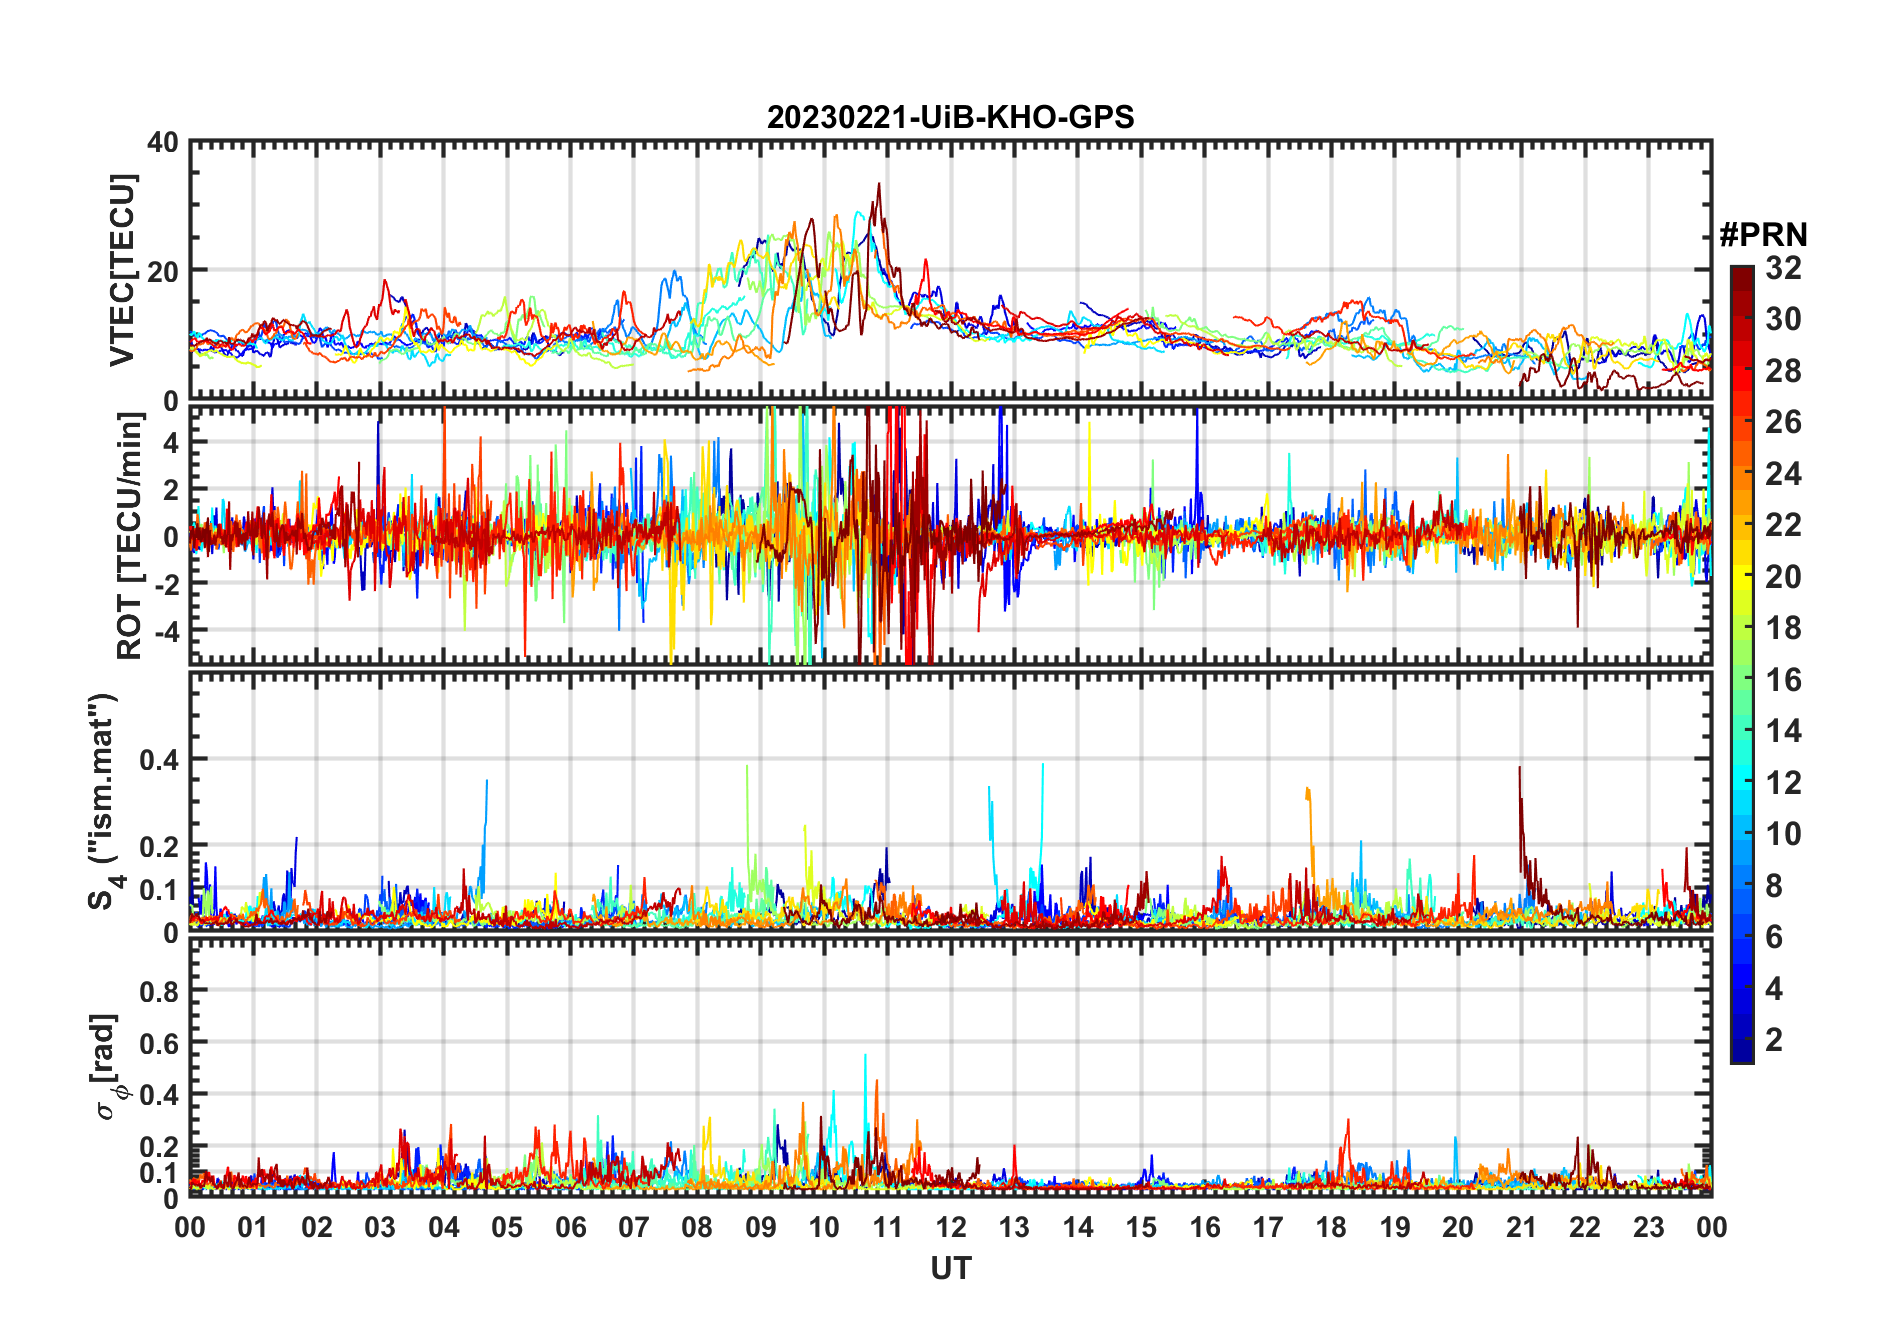This screenshot has height=1330, width=1902.
Task: Click x-axis hour label 03
Action: click(x=380, y=1227)
